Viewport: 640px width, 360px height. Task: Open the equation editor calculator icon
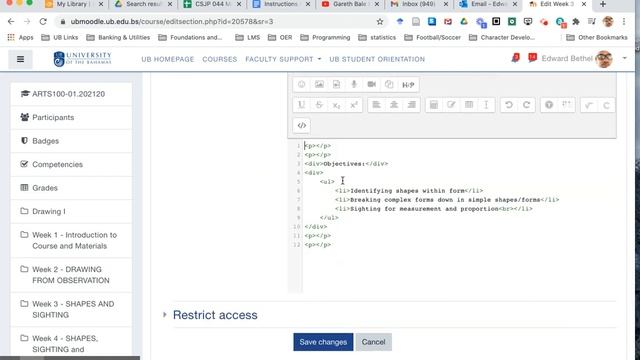tap(433, 105)
